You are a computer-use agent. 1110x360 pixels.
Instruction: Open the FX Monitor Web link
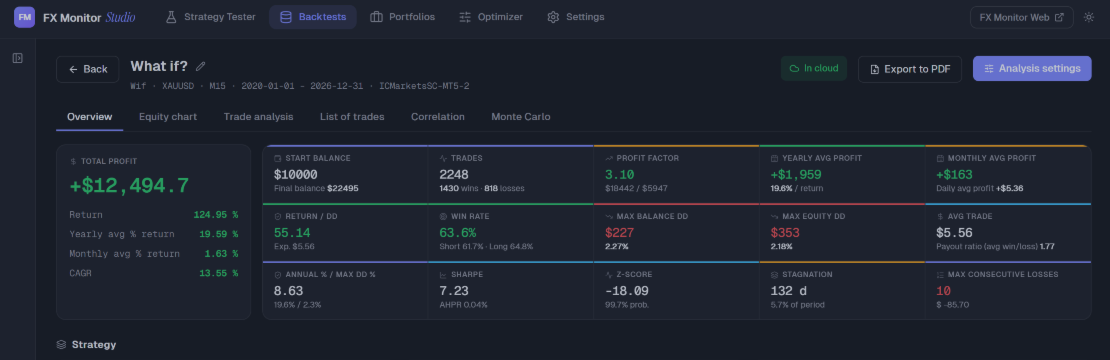(x=1022, y=17)
